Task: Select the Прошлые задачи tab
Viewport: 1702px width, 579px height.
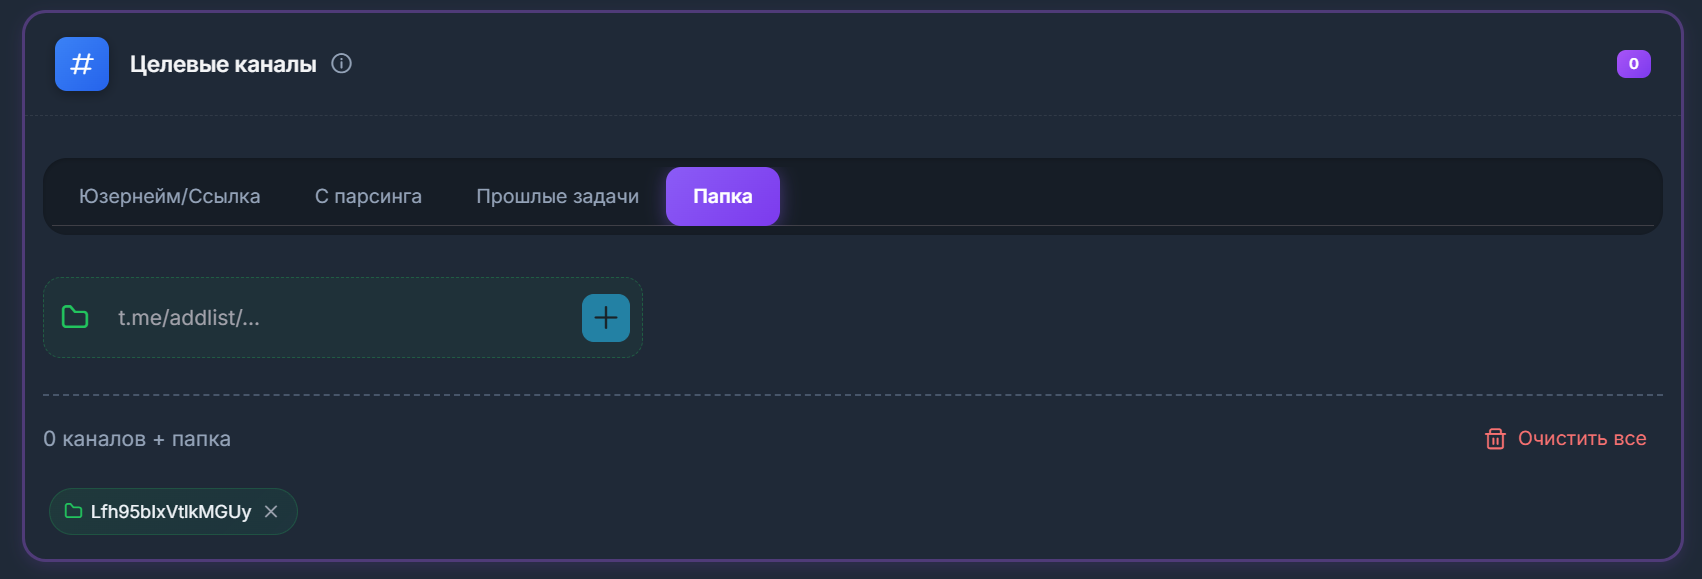Action: [x=557, y=197]
